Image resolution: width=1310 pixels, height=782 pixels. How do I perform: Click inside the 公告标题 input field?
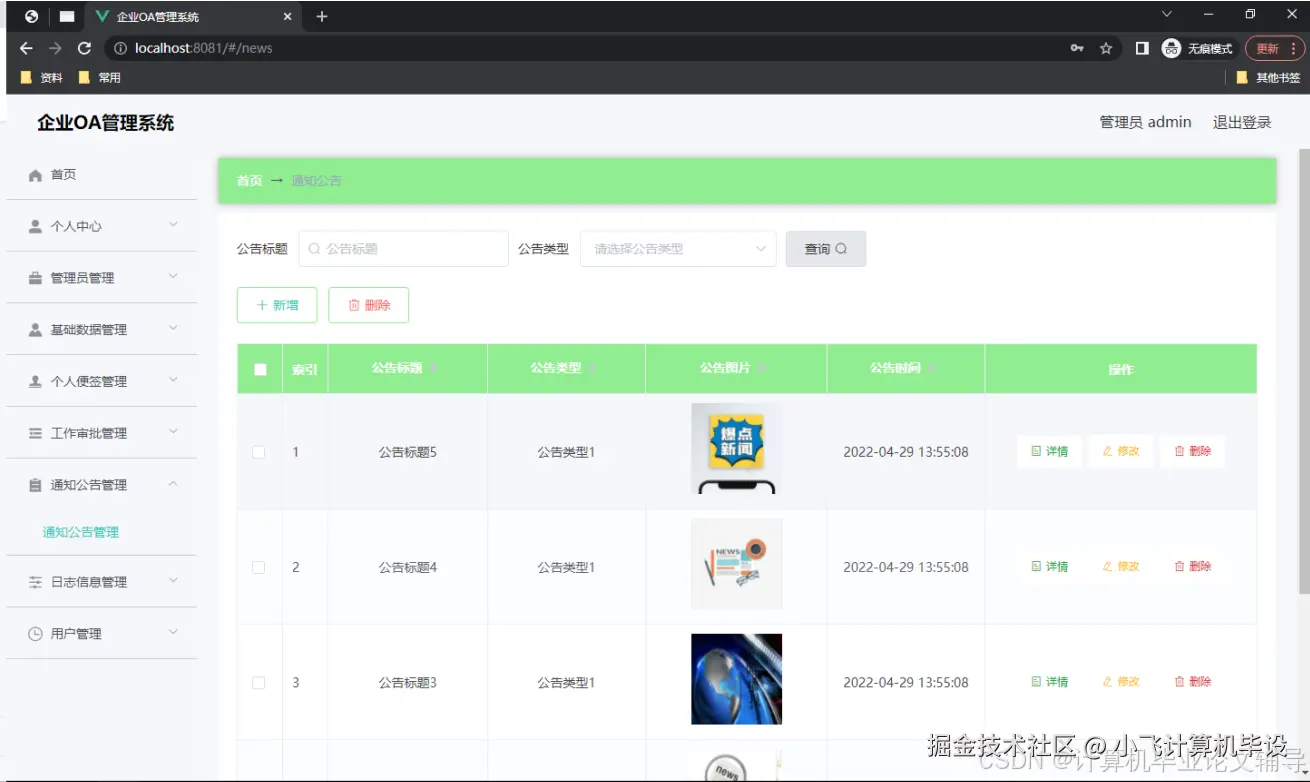pyautogui.click(x=403, y=248)
